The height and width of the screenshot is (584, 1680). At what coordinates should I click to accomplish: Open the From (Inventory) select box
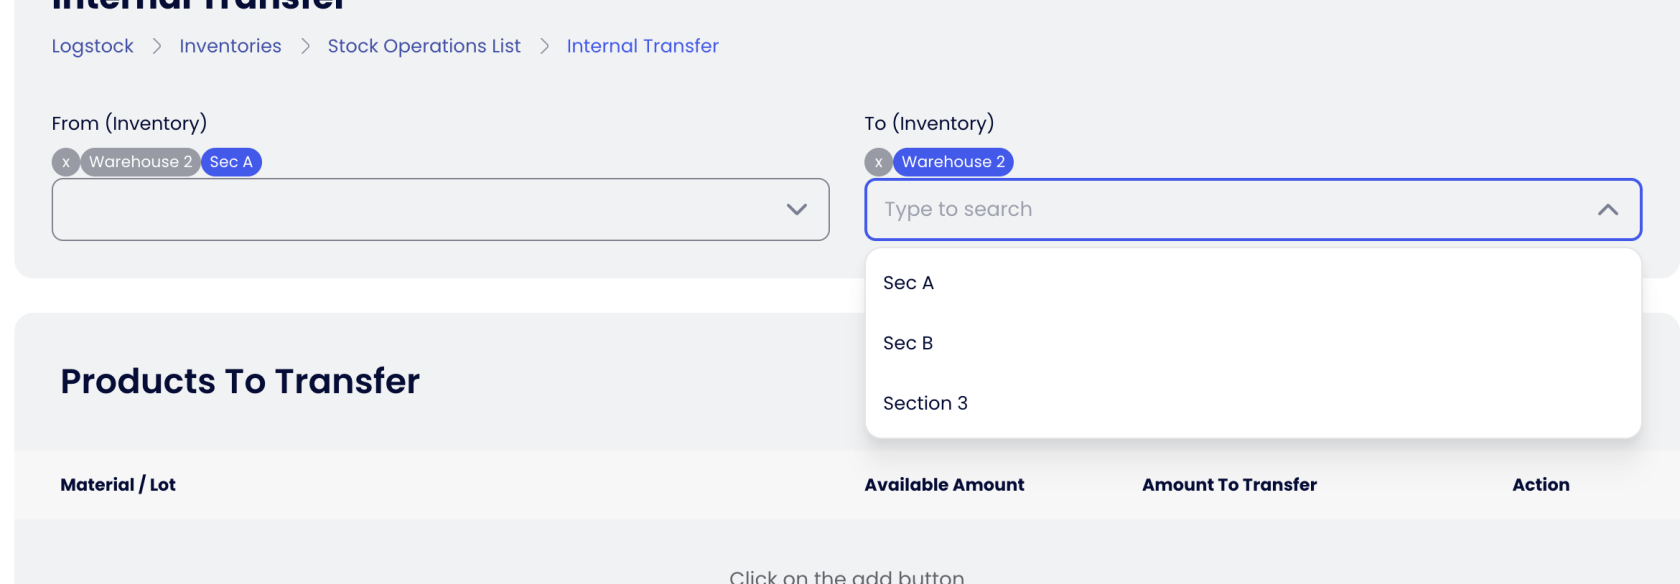click(x=420, y=209)
